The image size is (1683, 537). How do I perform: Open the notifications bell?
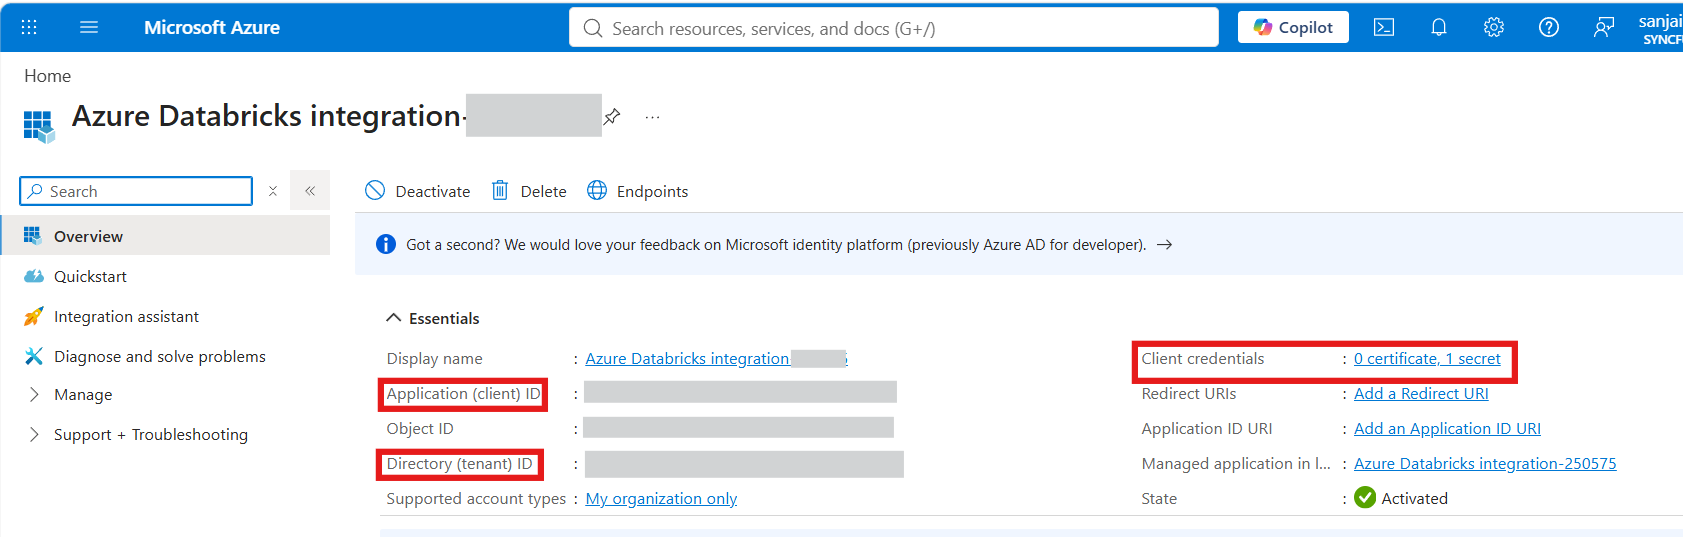(x=1439, y=27)
